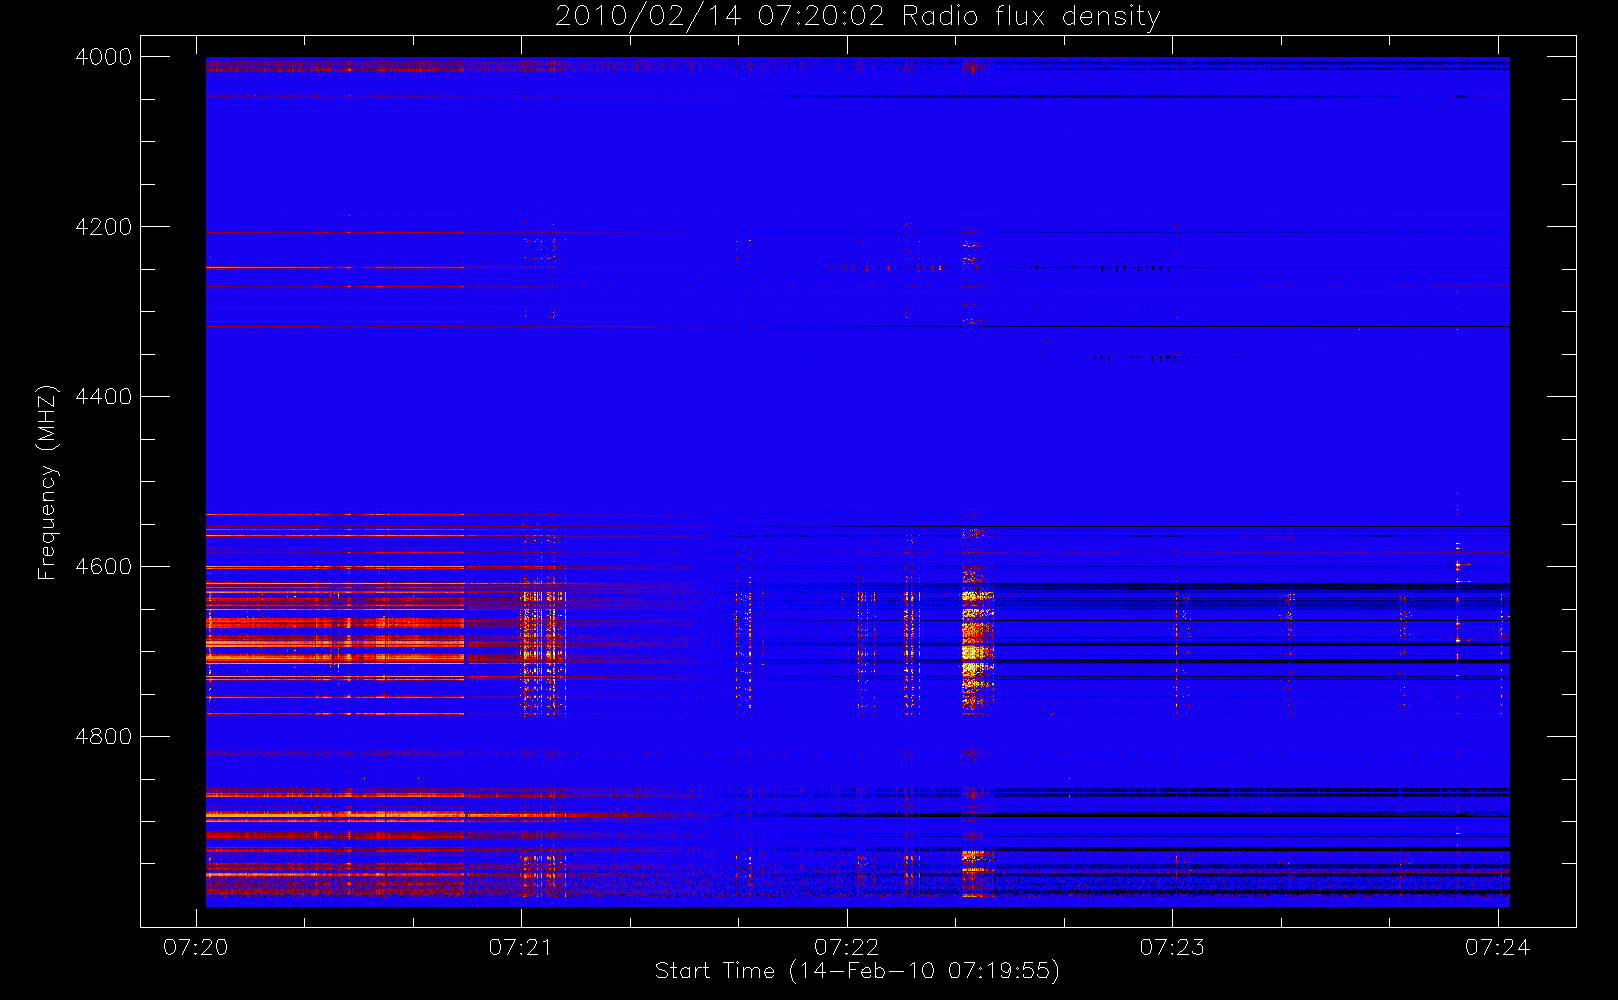Screen dimensions: 1618x1000
Task: Click the 07:20 time tick label
Action: click(x=195, y=947)
